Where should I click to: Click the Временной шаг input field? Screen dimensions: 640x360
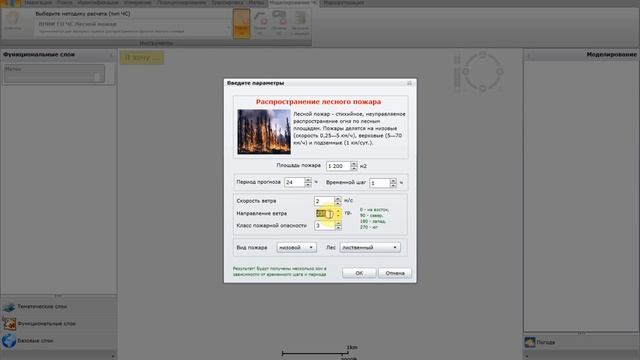[380, 183]
